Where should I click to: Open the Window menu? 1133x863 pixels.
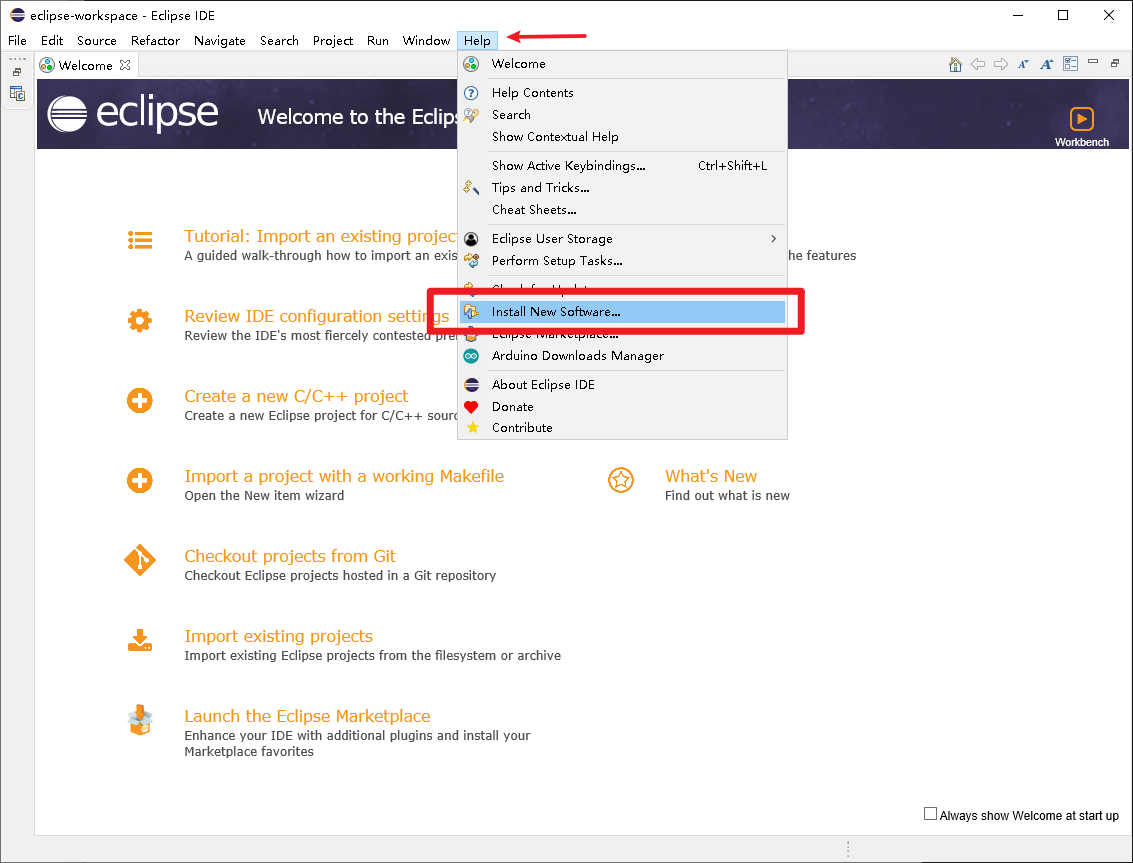tap(426, 40)
